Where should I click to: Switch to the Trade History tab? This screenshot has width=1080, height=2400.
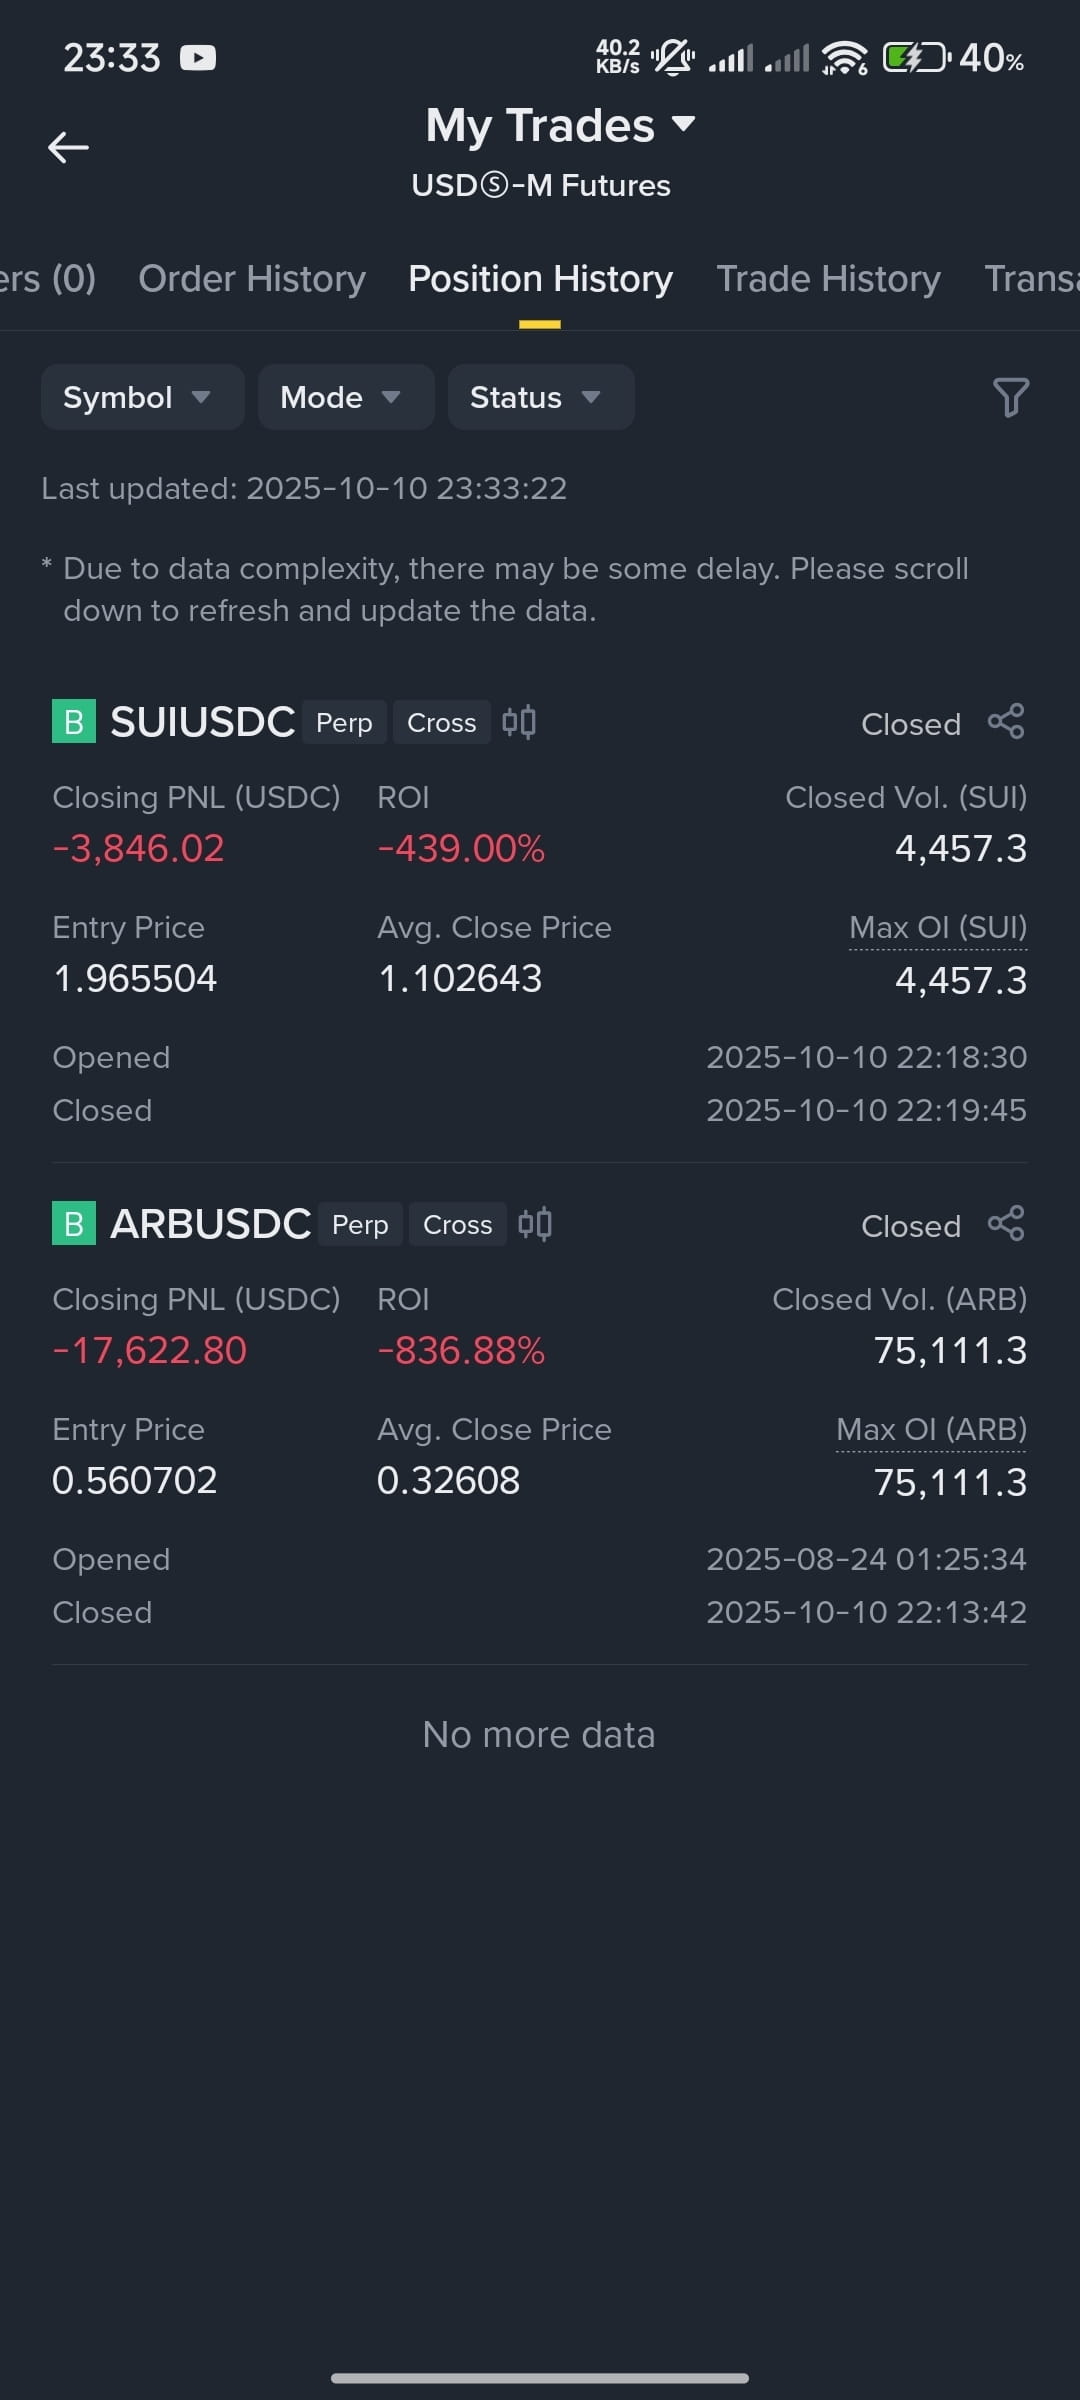828,279
